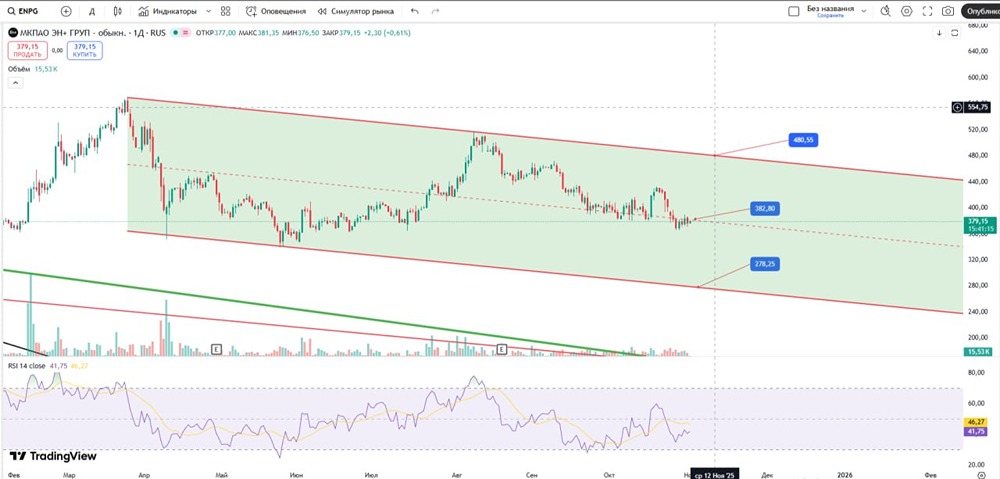Open the quick search magnifier icon
The height and width of the screenshot is (479, 1000).
[x=885, y=11]
